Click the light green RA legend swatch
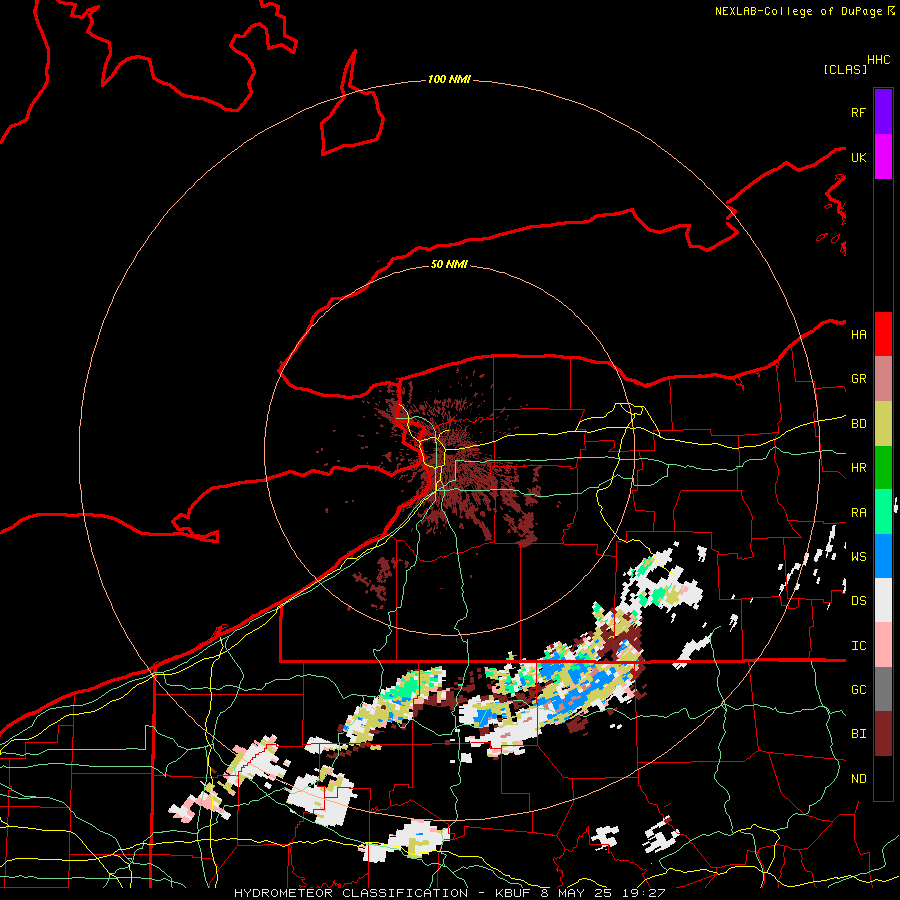This screenshot has height=900, width=900. coord(883,512)
